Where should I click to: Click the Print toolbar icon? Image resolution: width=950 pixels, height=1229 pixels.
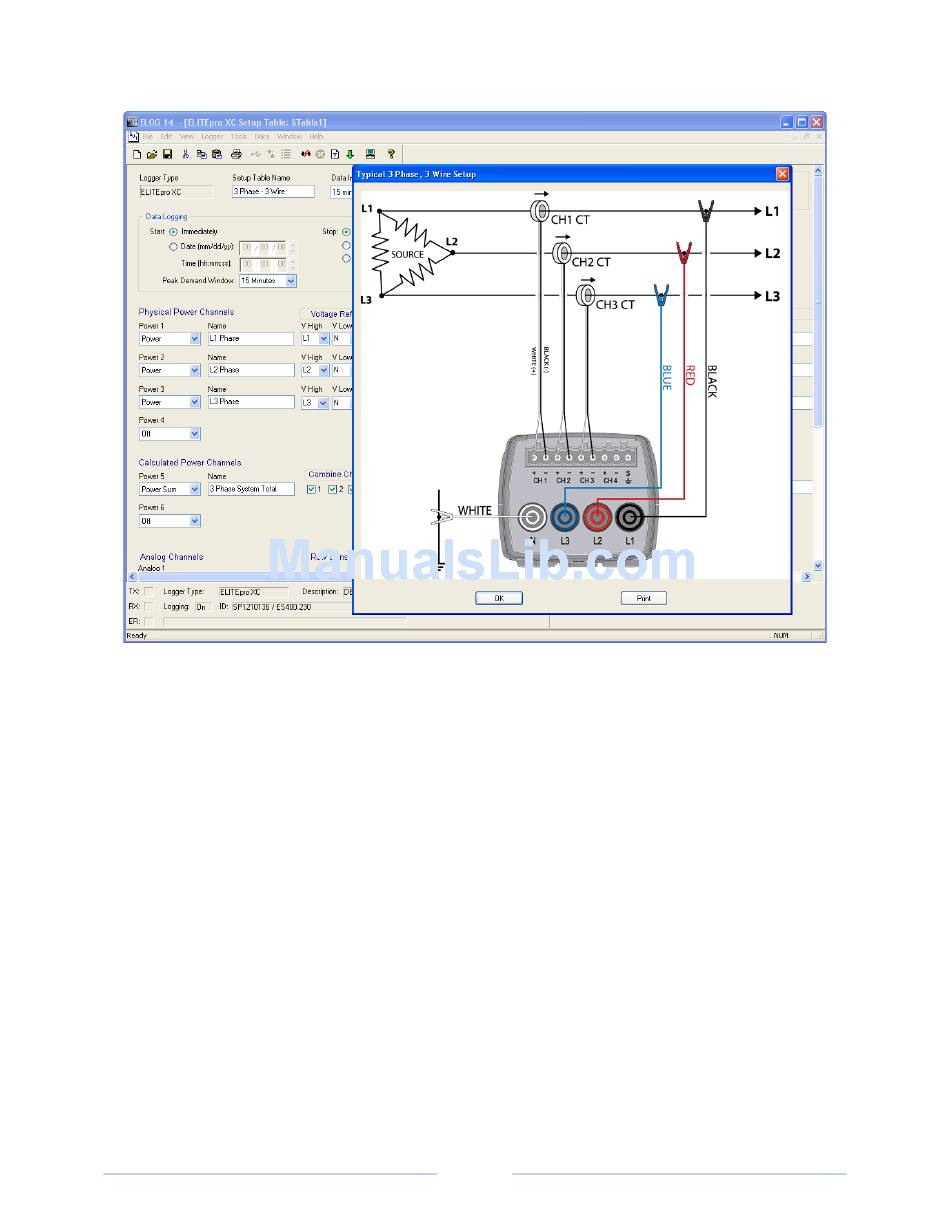tap(236, 155)
